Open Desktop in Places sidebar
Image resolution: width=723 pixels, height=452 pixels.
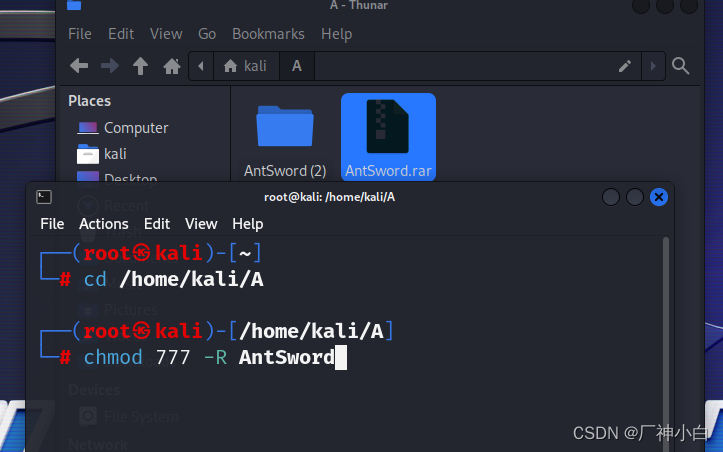(x=118, y=177)
